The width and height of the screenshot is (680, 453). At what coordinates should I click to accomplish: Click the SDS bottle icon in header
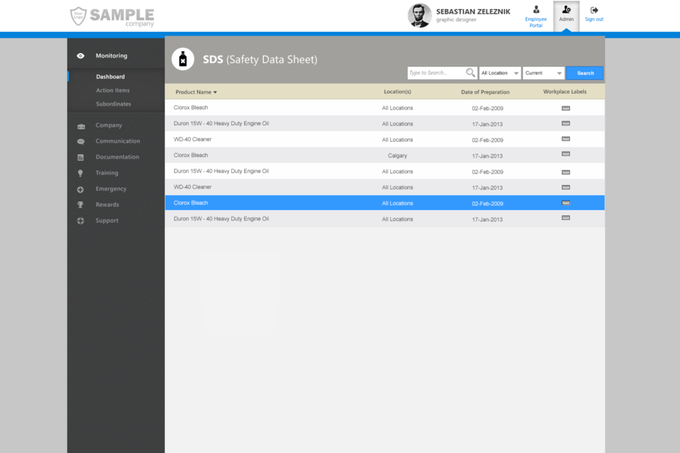coord(183,59)
